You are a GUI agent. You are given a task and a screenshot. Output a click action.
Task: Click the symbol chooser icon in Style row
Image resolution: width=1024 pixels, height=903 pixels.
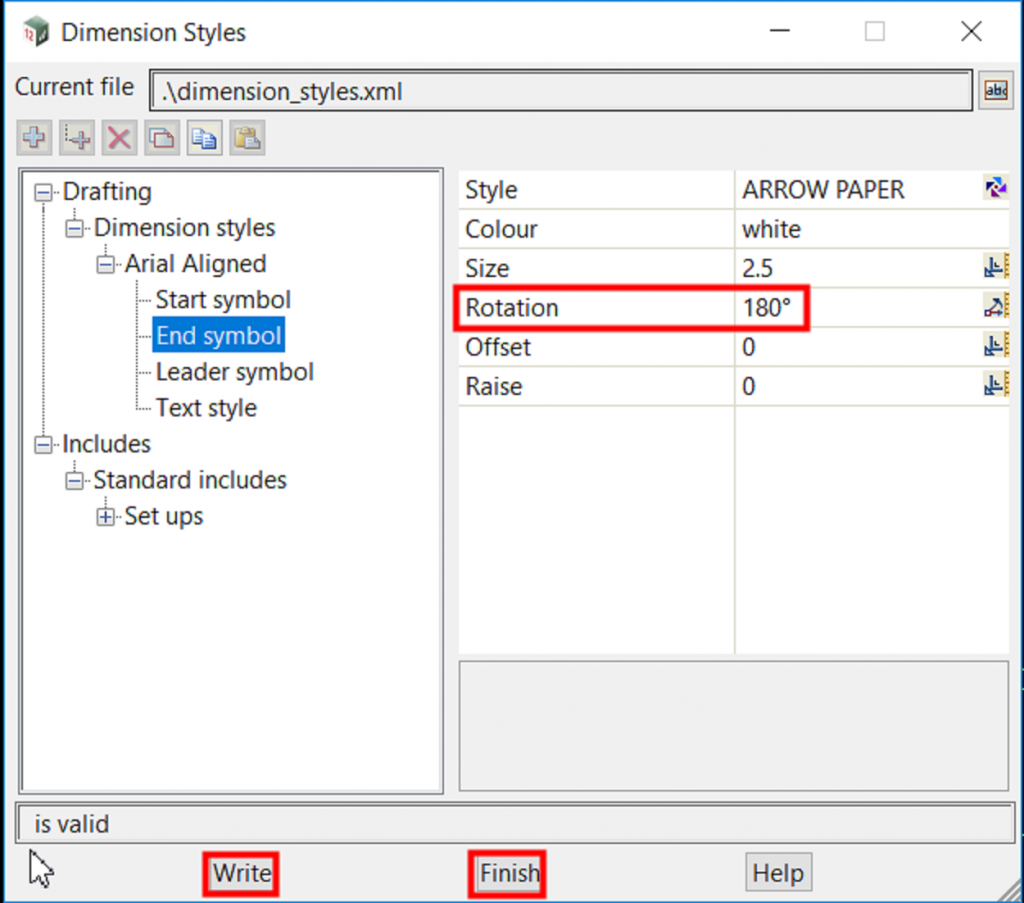pyautogui.click(x=995, y=189)
